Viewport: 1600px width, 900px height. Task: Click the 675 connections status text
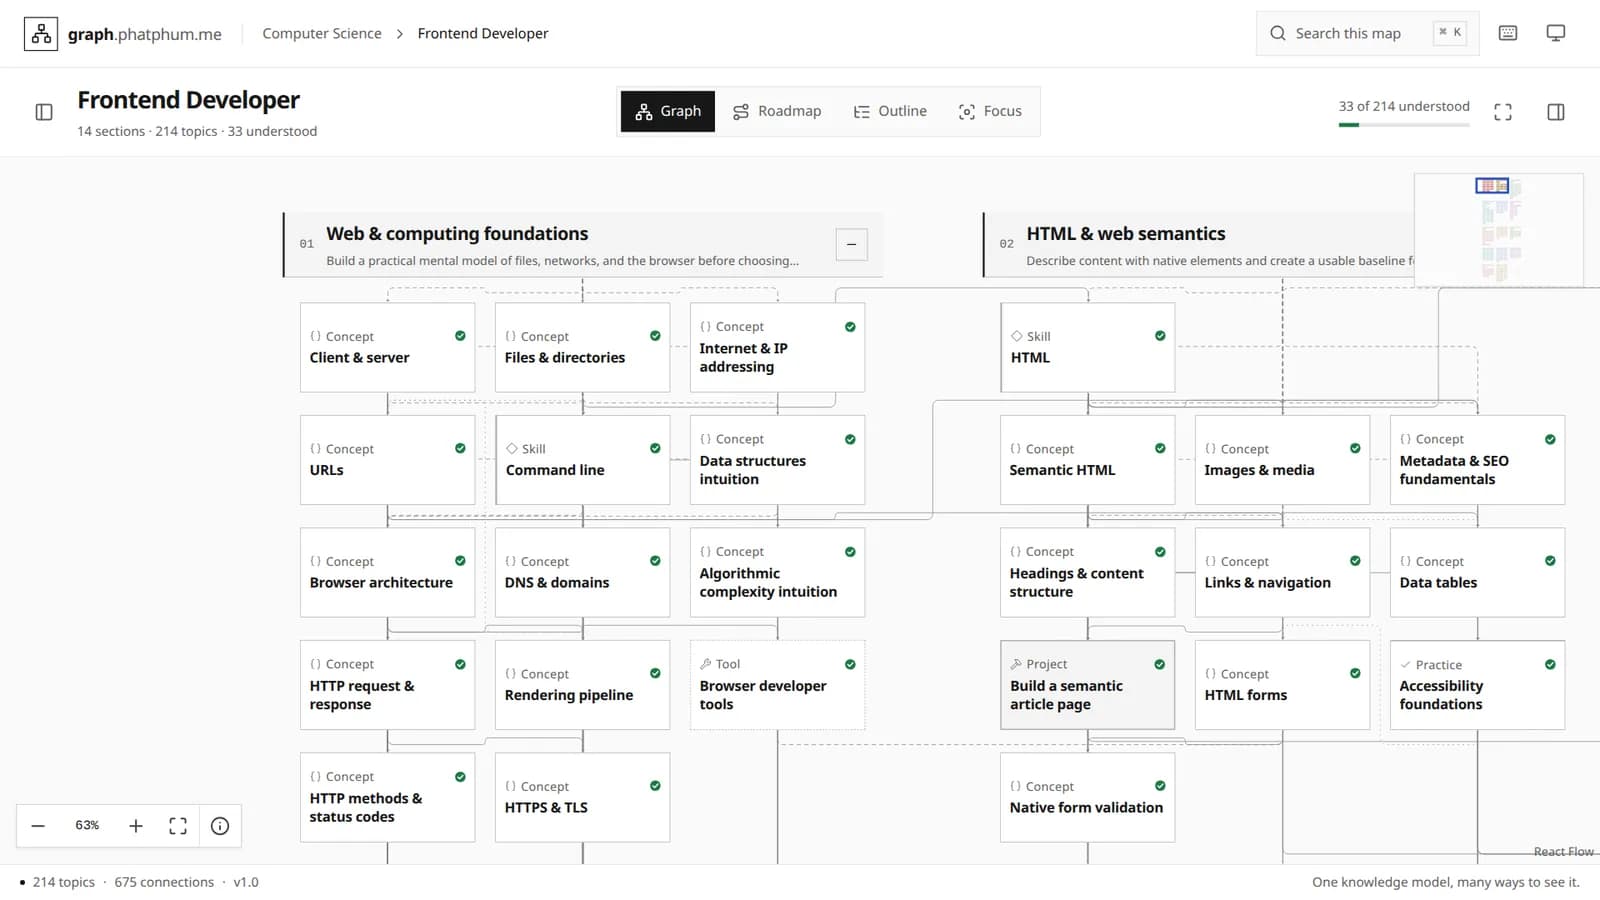[164, 882]
